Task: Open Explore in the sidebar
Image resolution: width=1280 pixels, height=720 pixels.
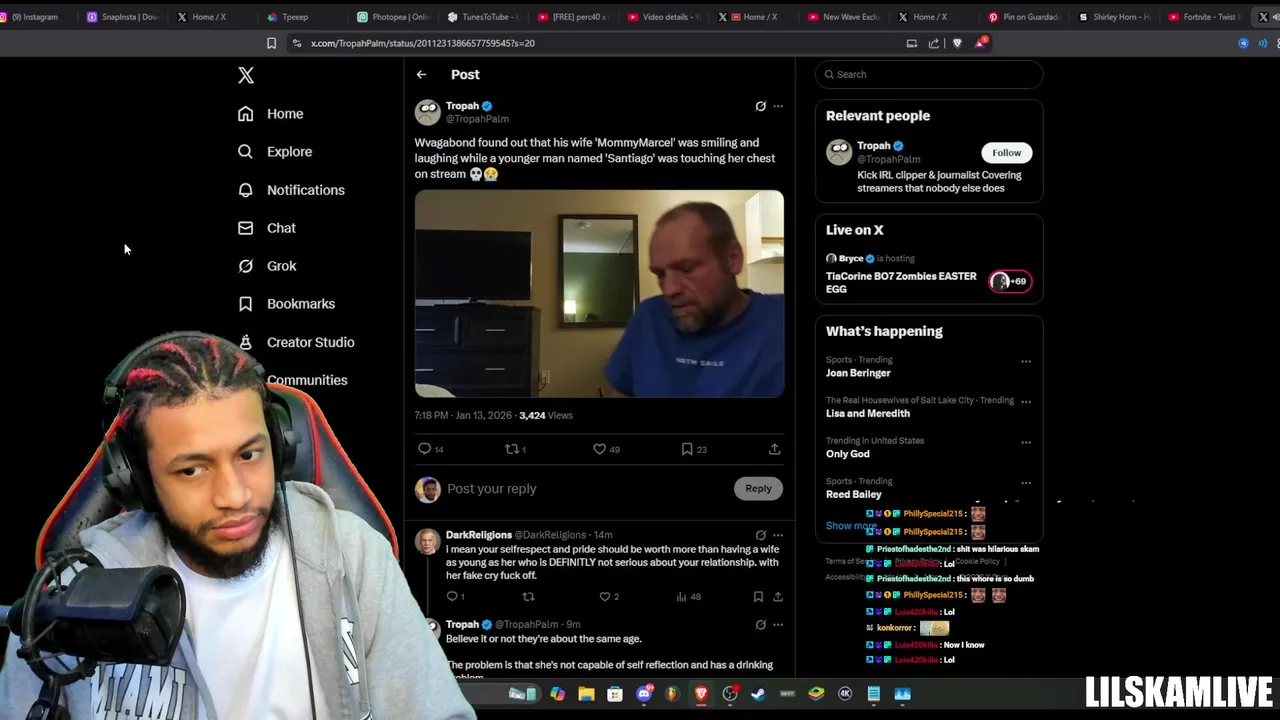Action: pos(274,152)
